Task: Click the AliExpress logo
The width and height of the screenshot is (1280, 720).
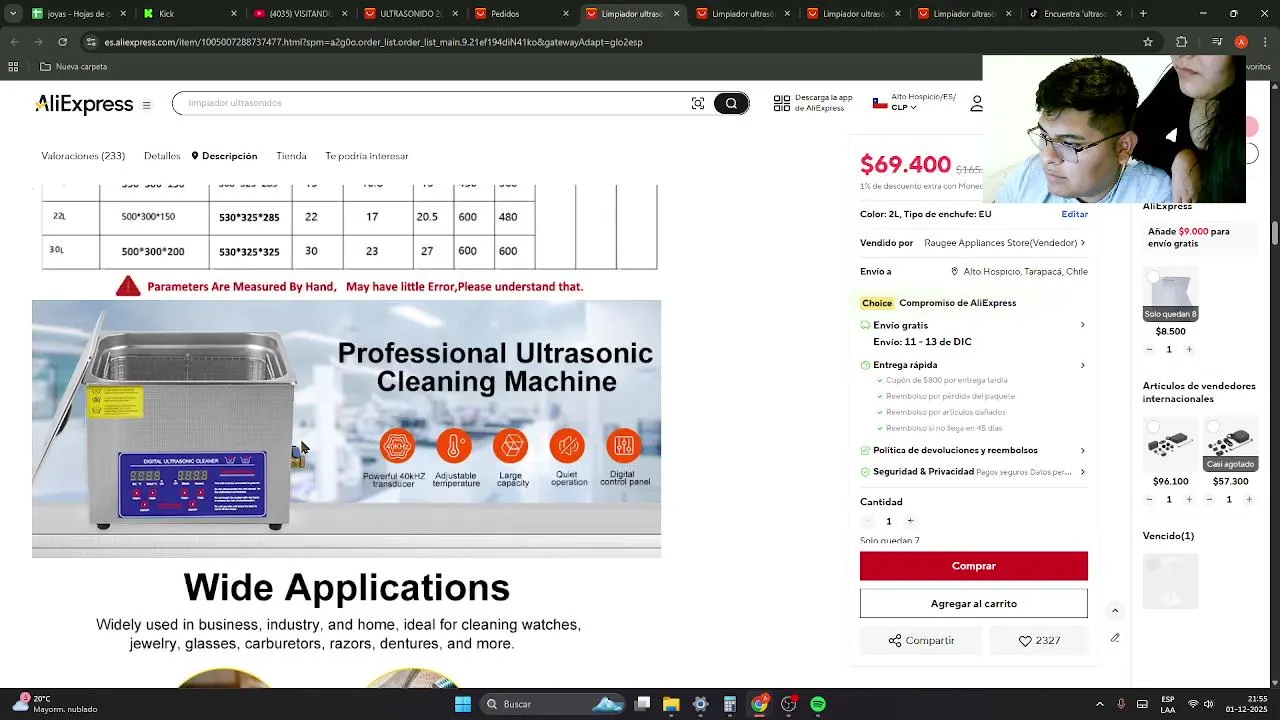Action: pyautogui.click(x=84, y=105)
